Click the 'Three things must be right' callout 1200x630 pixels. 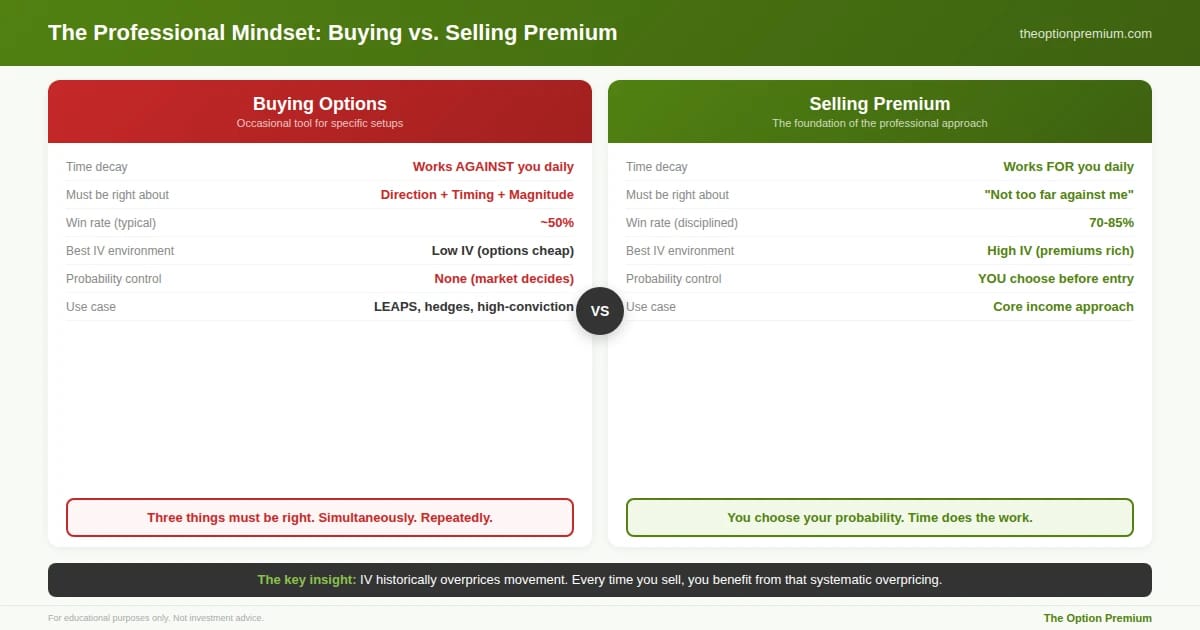pyautogui.click(x=320, y=518)
